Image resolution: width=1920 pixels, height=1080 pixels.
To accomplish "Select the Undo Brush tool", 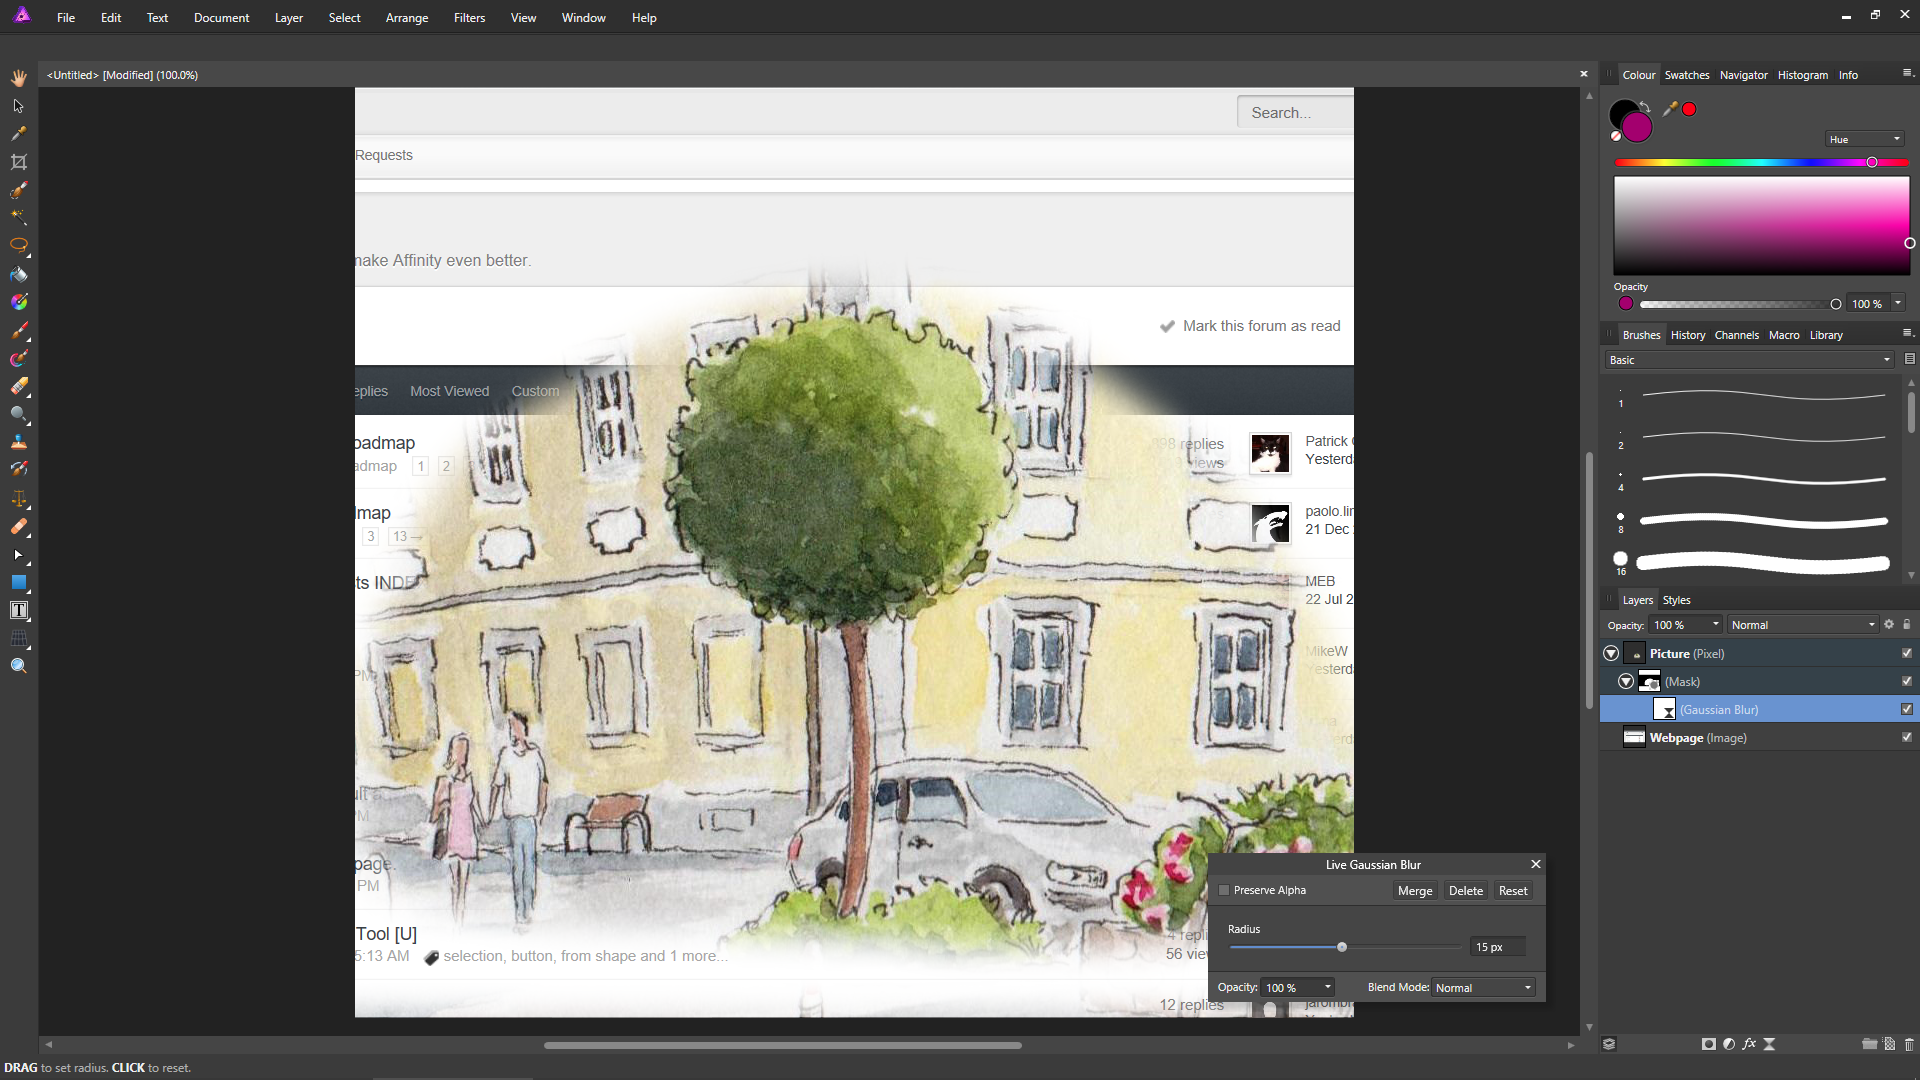I will 19,470.
